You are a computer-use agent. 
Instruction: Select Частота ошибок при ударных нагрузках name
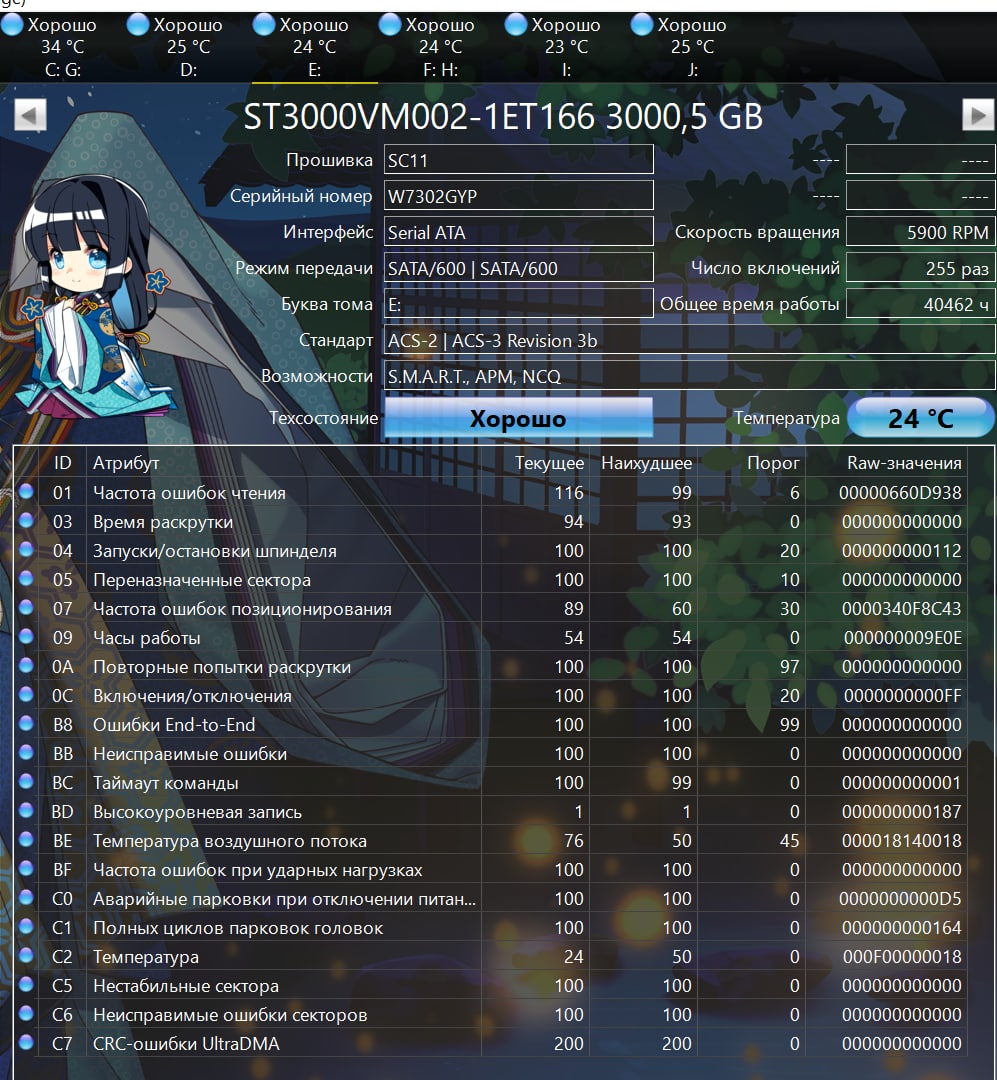tap(258, 870)
